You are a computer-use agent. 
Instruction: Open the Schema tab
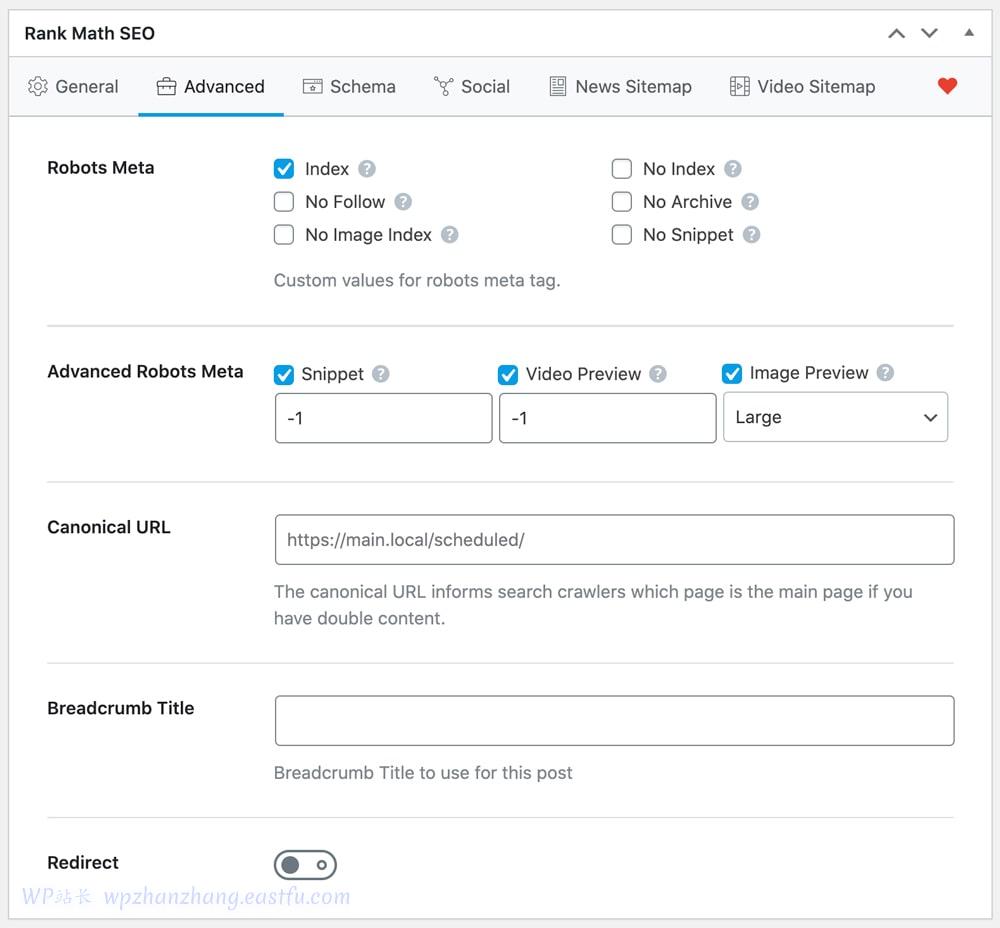349,86
